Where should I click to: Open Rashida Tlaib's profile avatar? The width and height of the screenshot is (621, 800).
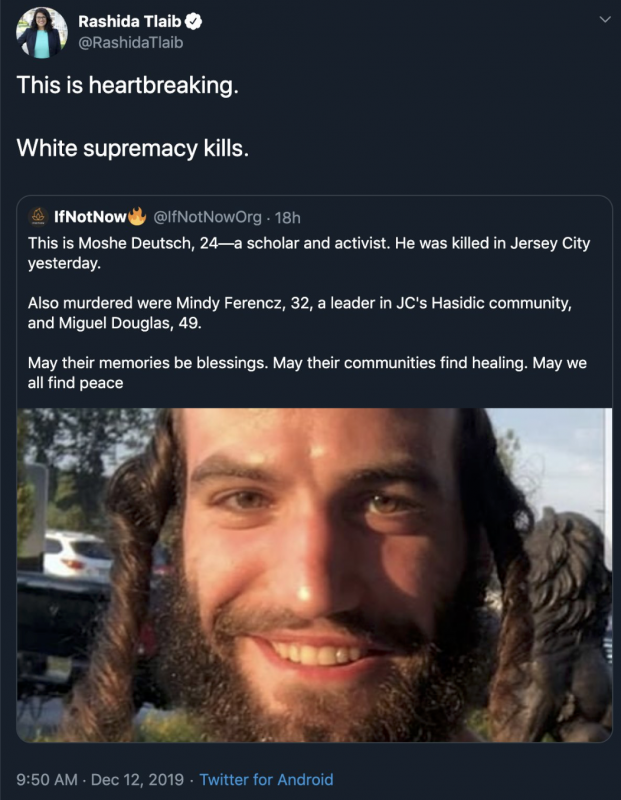[x=42, y=33]
